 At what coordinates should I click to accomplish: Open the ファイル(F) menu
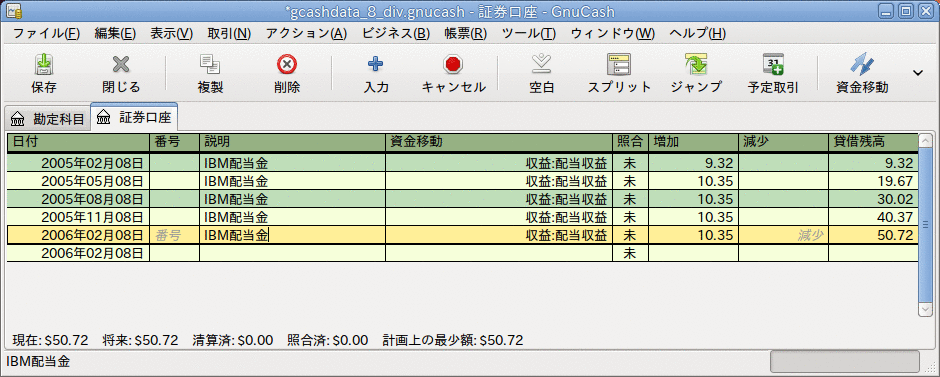tap(46, 34)
